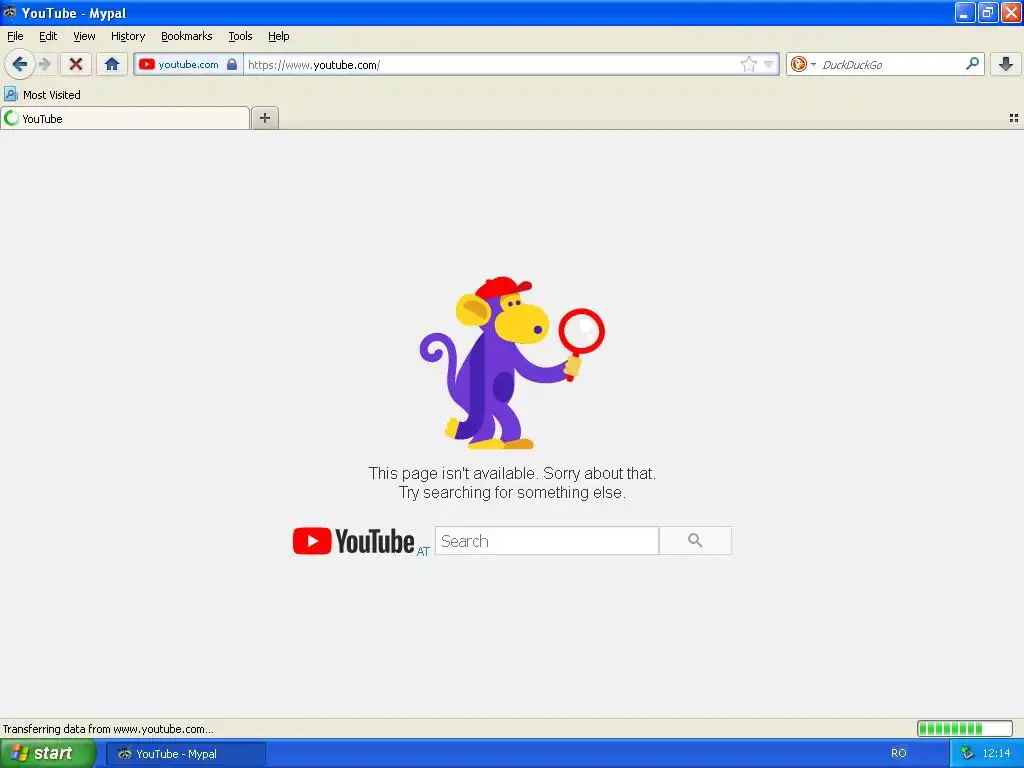1024x768 pixels.
Task: Open the URL history dropdown arrow
Action: point(769,64)
